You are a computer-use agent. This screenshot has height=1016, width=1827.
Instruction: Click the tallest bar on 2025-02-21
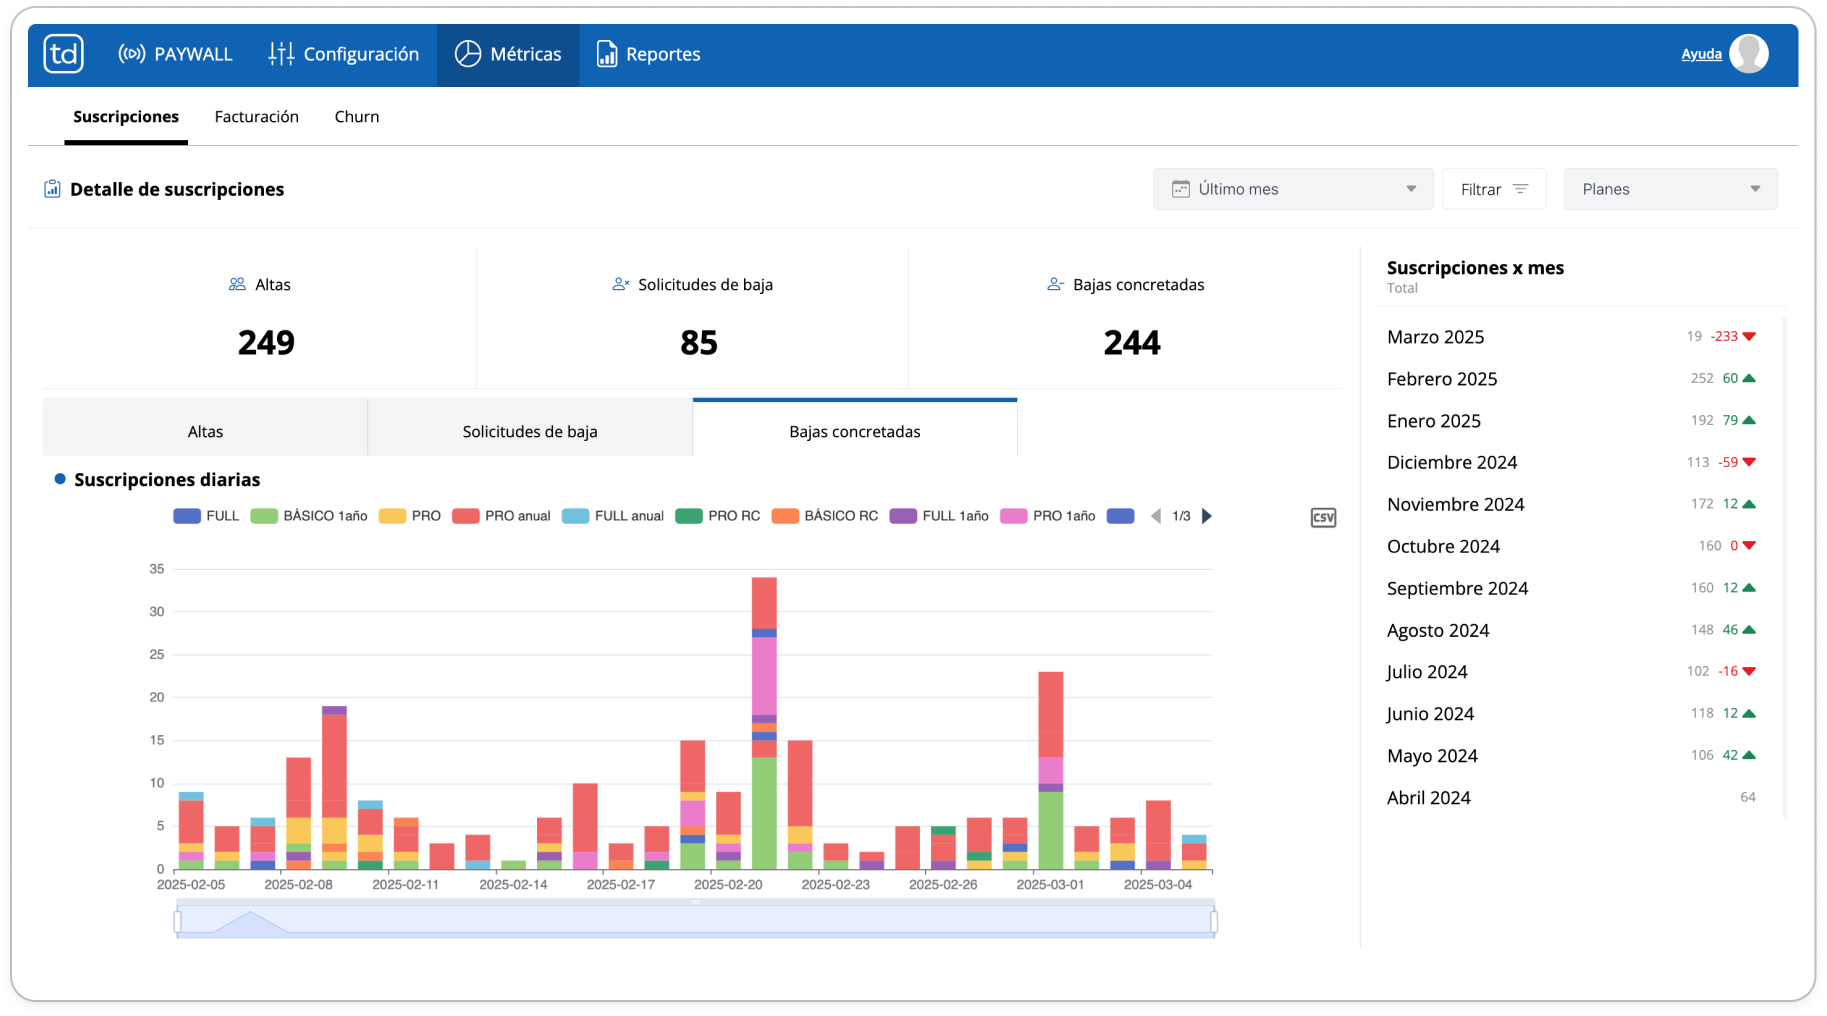764,723
